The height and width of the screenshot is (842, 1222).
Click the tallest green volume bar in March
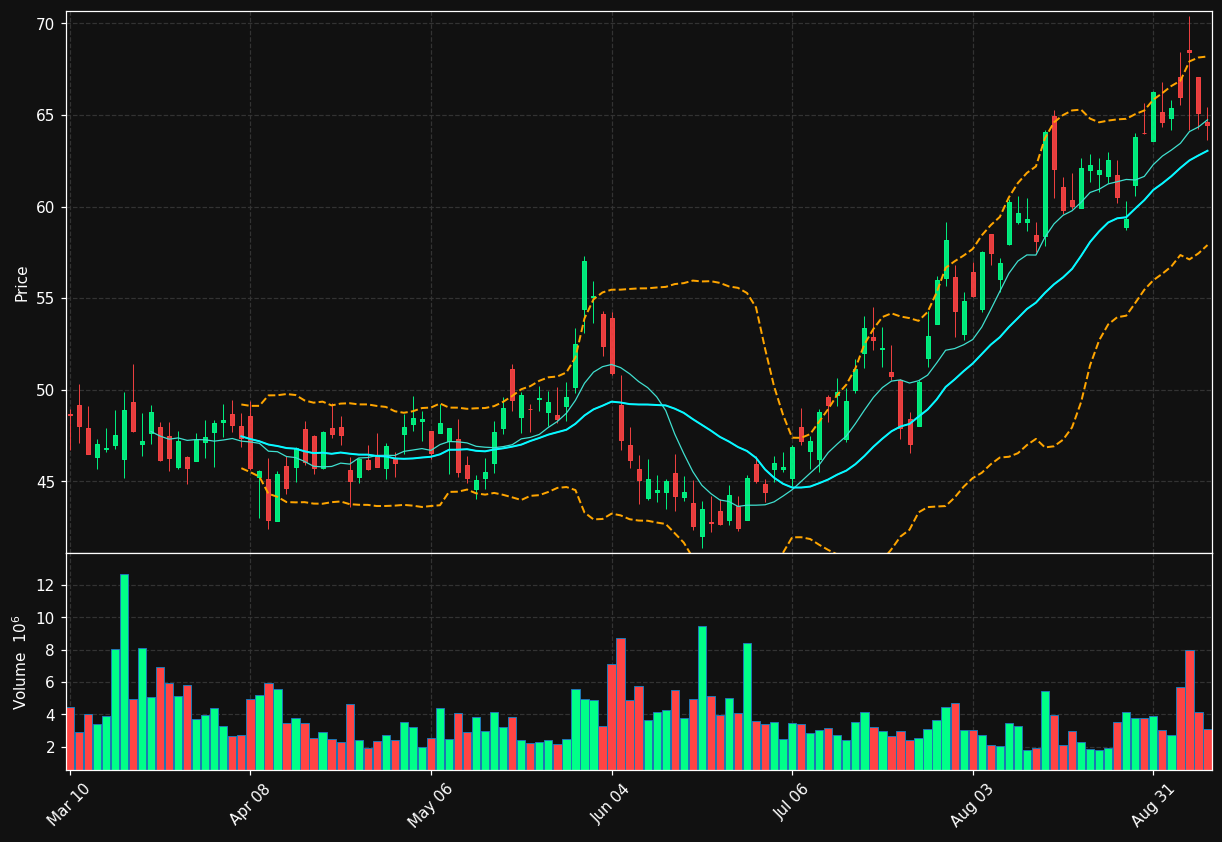coord(124,672)
